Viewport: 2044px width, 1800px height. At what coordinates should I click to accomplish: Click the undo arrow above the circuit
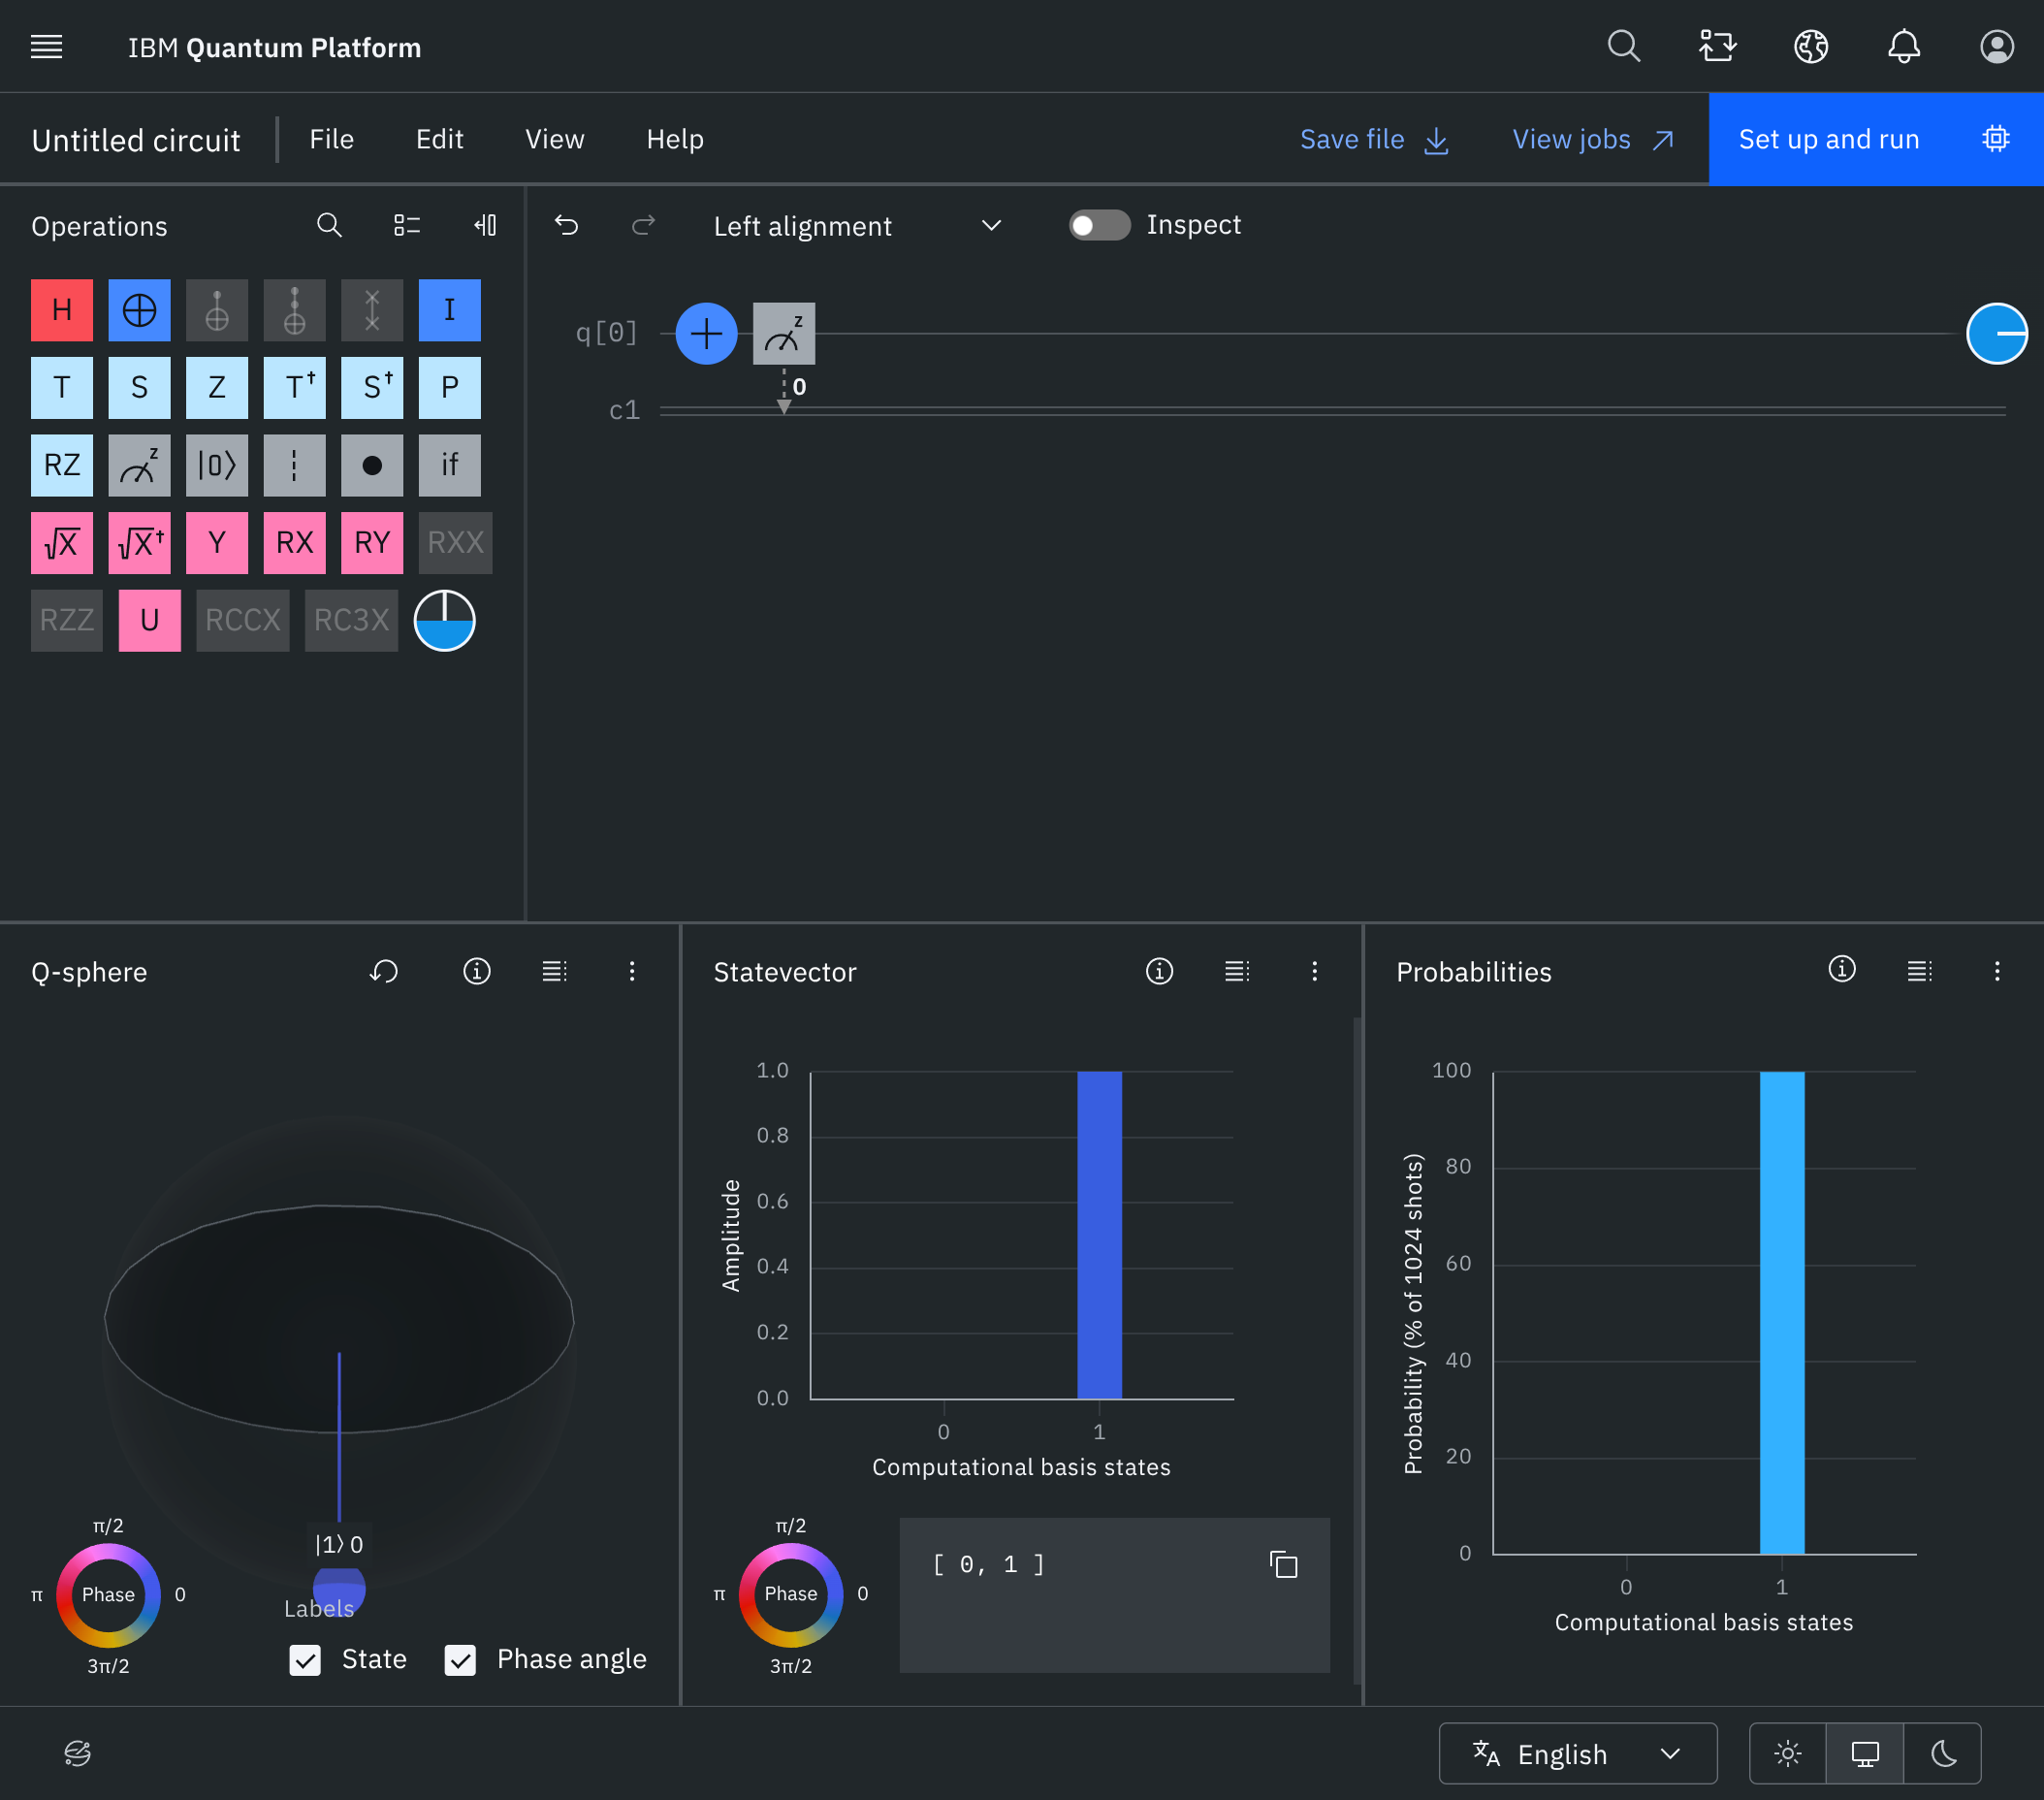(567, 226)
